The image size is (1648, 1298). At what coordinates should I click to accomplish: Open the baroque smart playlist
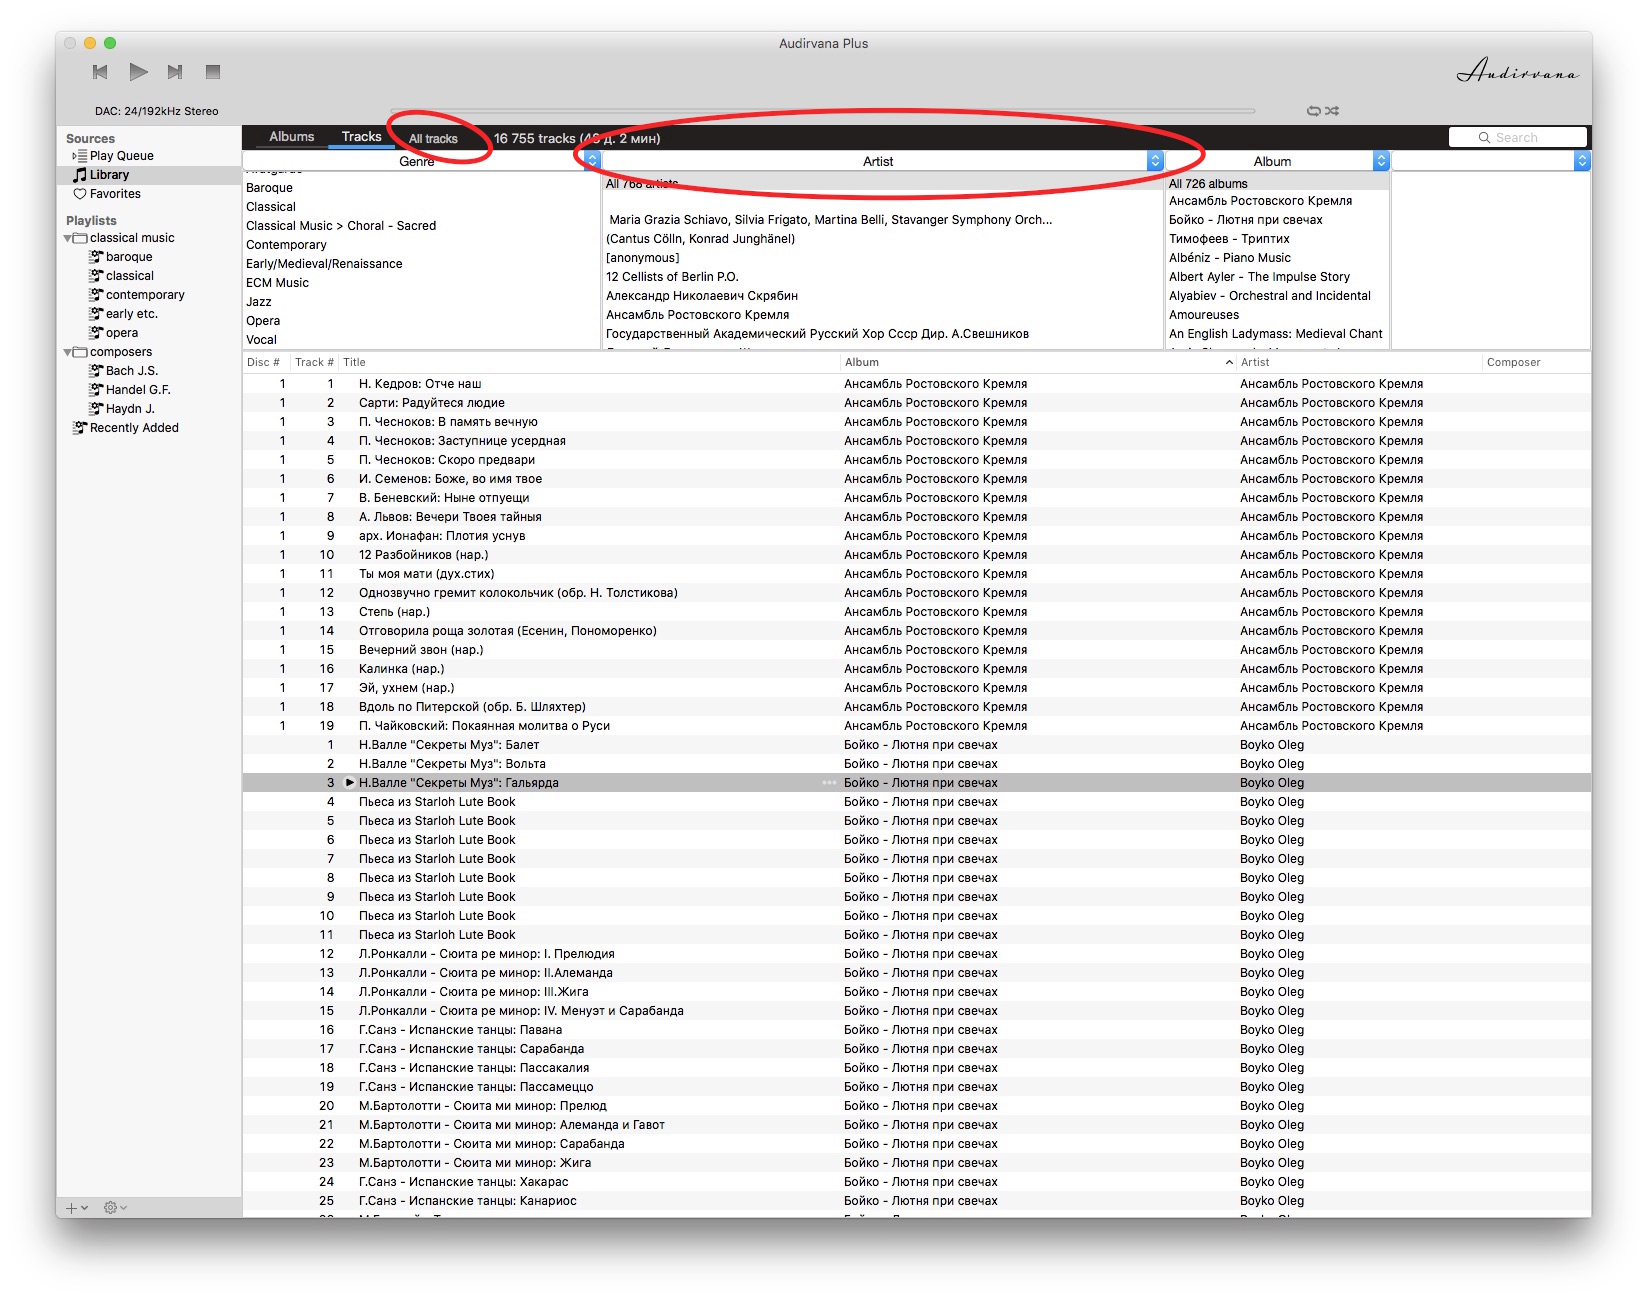[x=129, y=257]
